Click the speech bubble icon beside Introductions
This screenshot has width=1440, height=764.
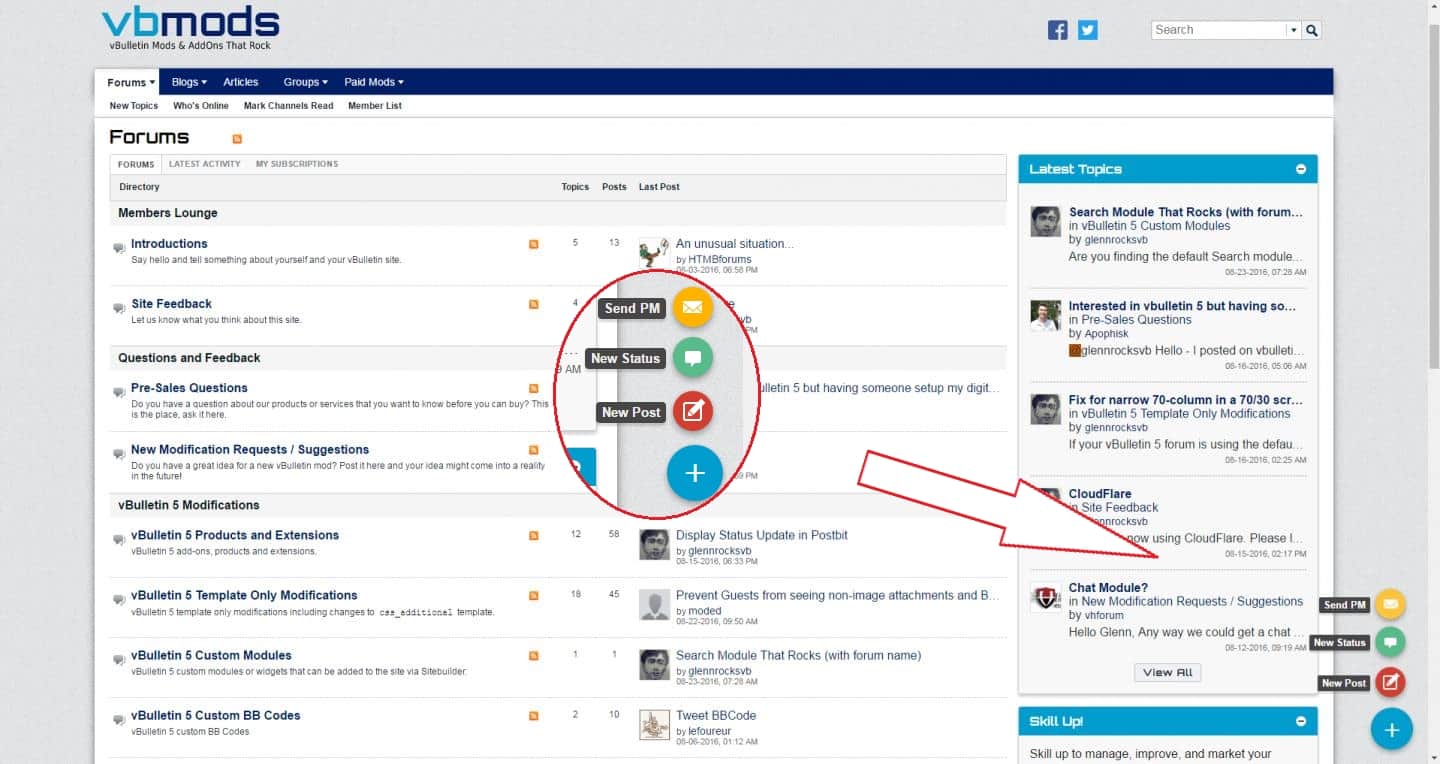click(x=119, y=248)
